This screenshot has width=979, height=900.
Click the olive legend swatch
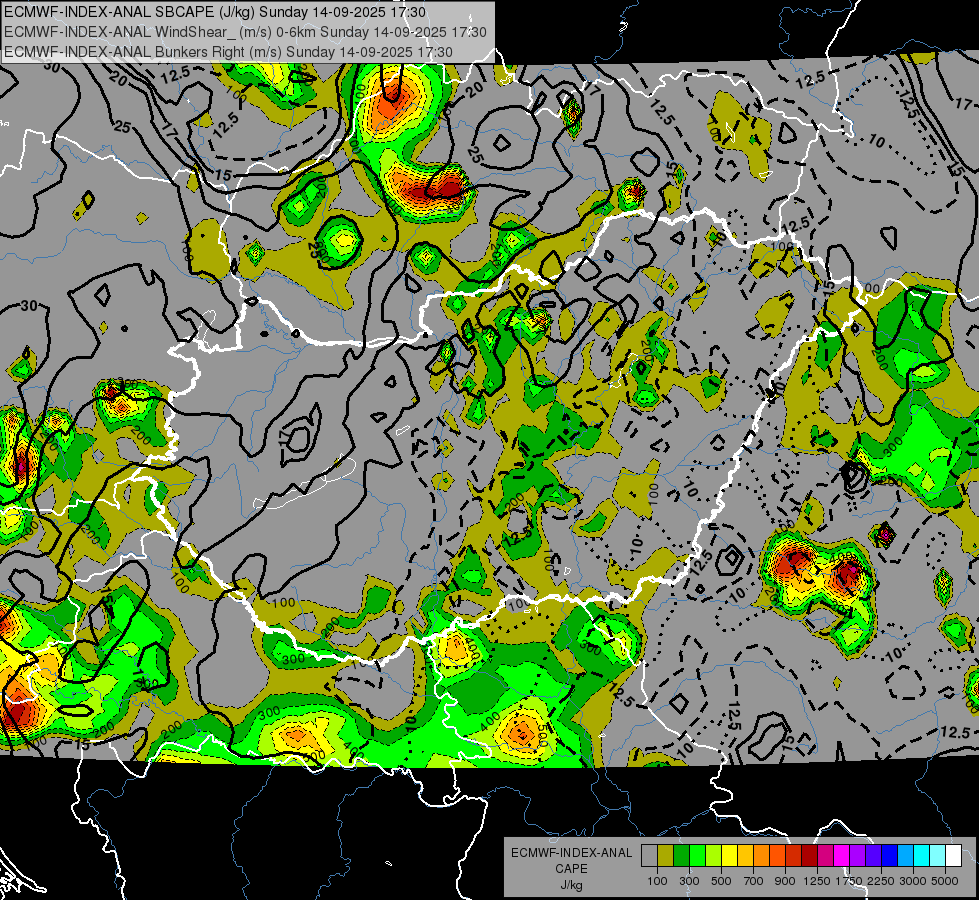pyautogui.click(x=666, y=856)
